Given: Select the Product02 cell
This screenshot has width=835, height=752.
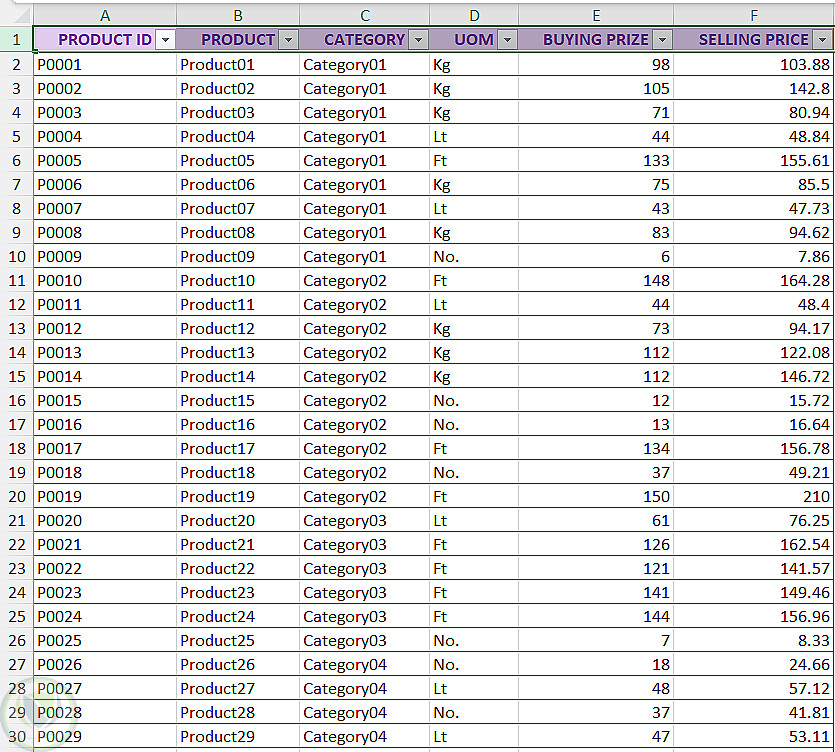Looking at the screenshot, I should click(238, 88).
